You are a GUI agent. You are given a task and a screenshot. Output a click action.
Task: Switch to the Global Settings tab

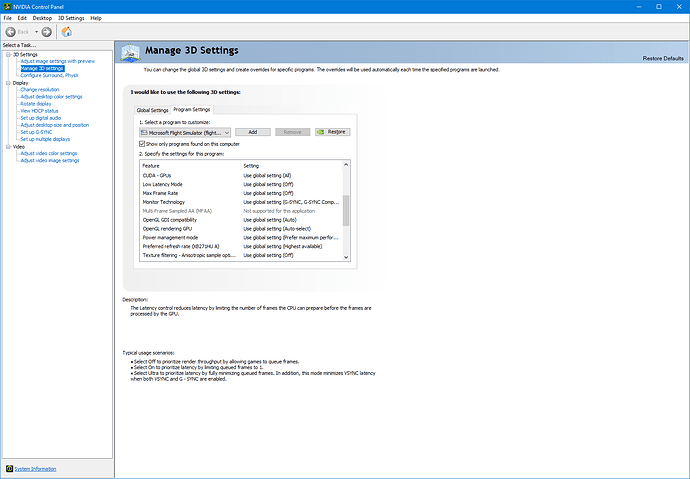pyautogui.click(x=152, y=110)
